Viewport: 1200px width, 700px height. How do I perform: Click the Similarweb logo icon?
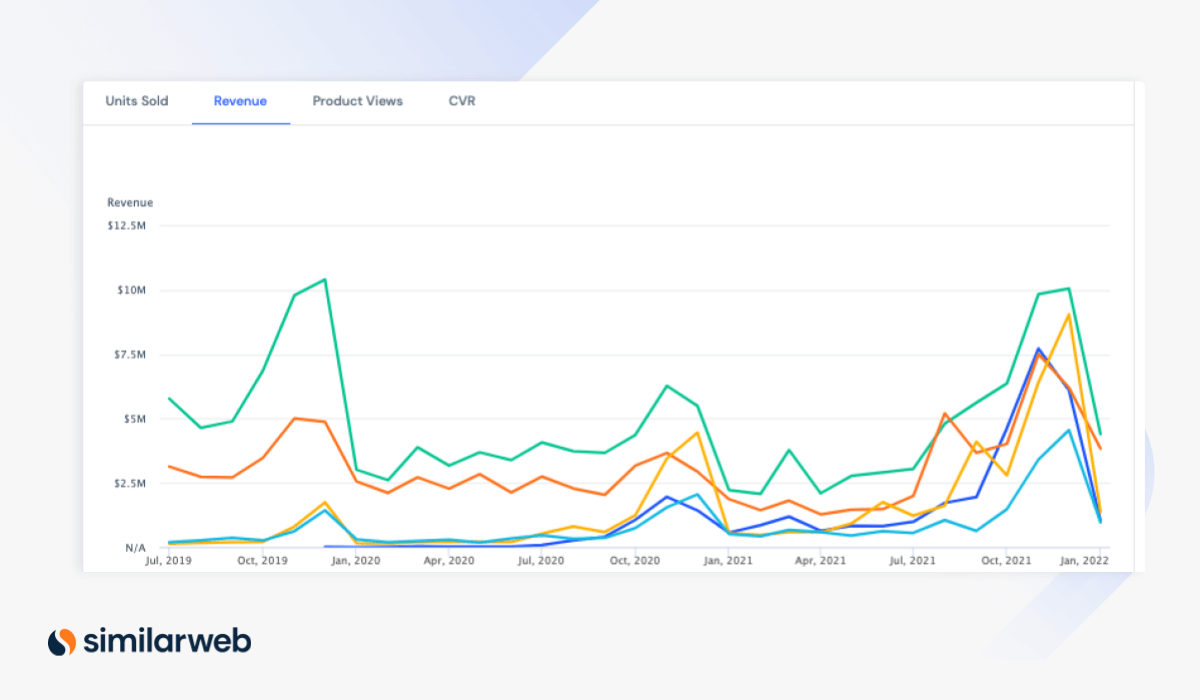(x=61, y=640)
